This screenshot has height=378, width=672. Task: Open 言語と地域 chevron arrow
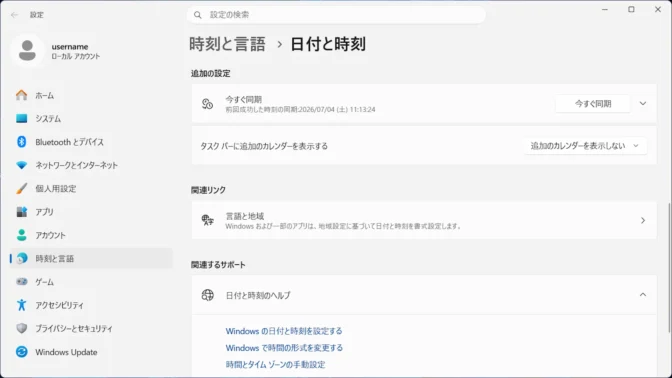click(x=643, y=220)
